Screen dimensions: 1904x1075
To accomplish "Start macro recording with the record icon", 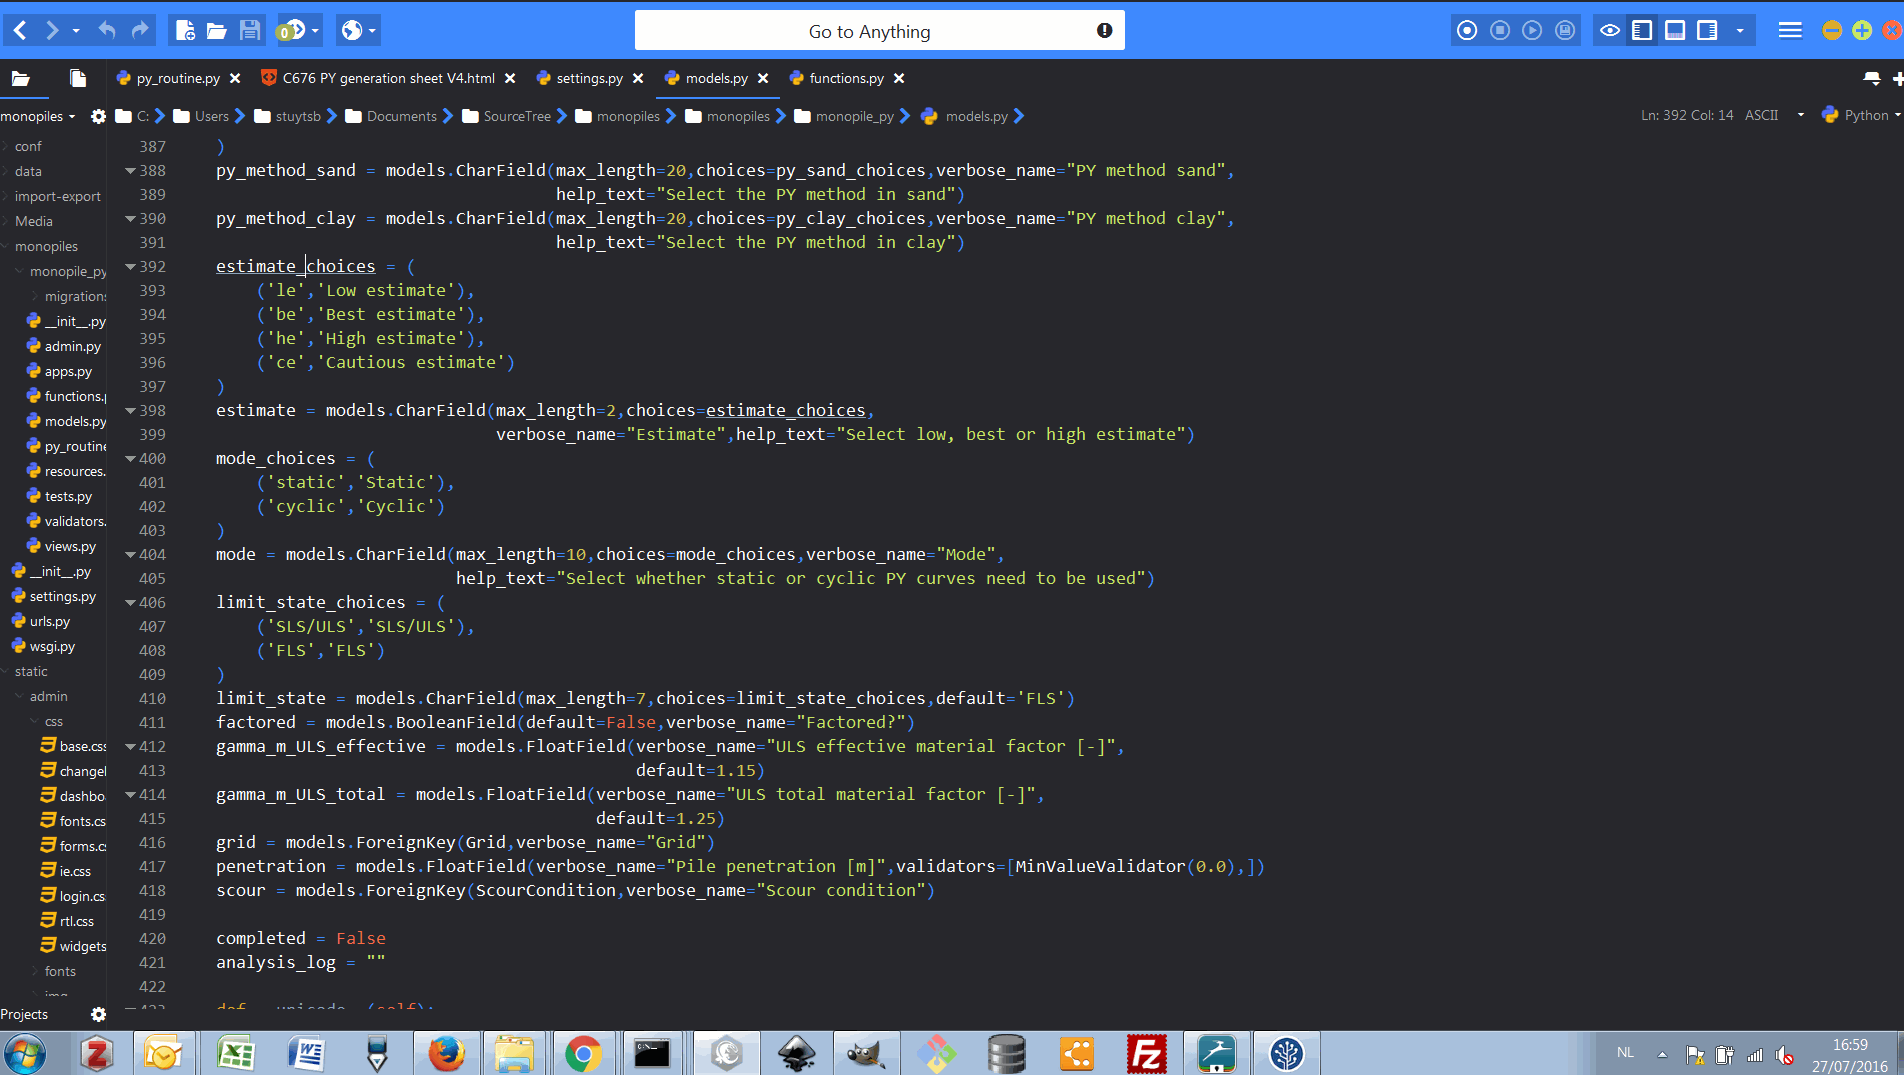I will [x=1467, y=31].
